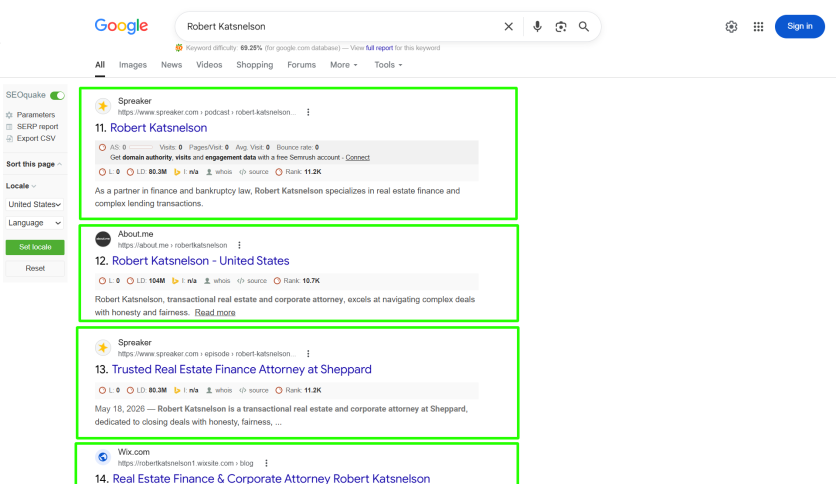
Task: Click the magnifying glass search icon
Action: pyautogui.click(x=584, y=27)
